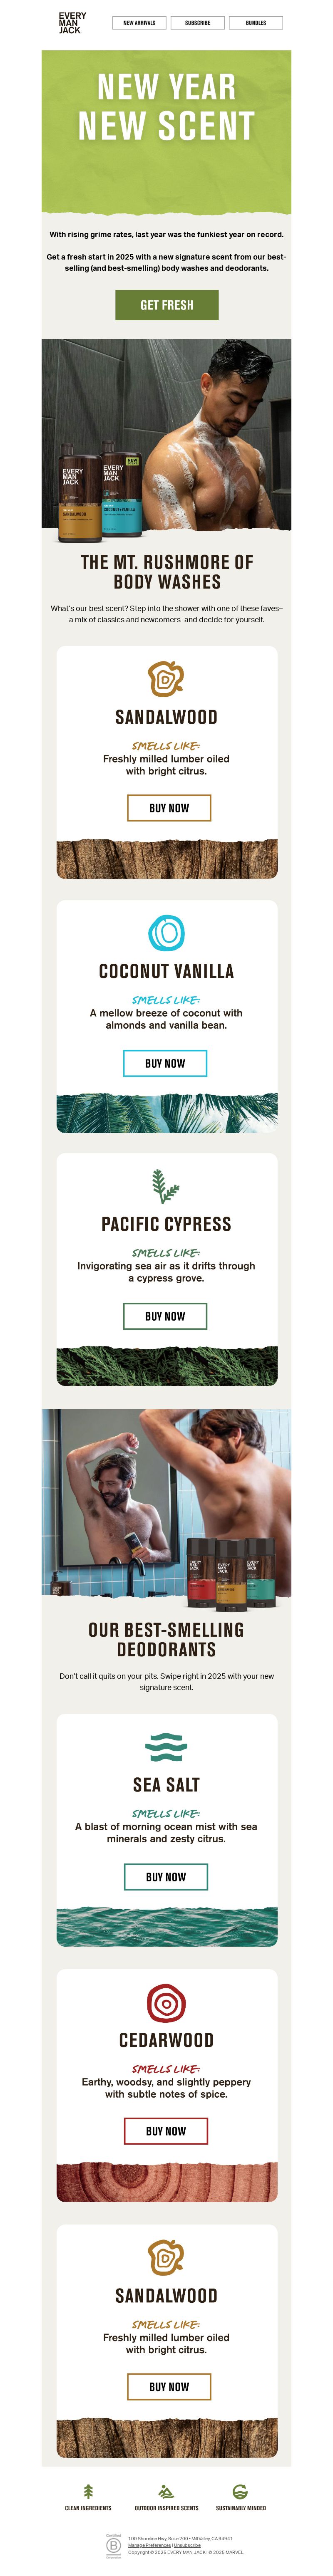Open the New Arrivals tab

(x=139, y=23)
